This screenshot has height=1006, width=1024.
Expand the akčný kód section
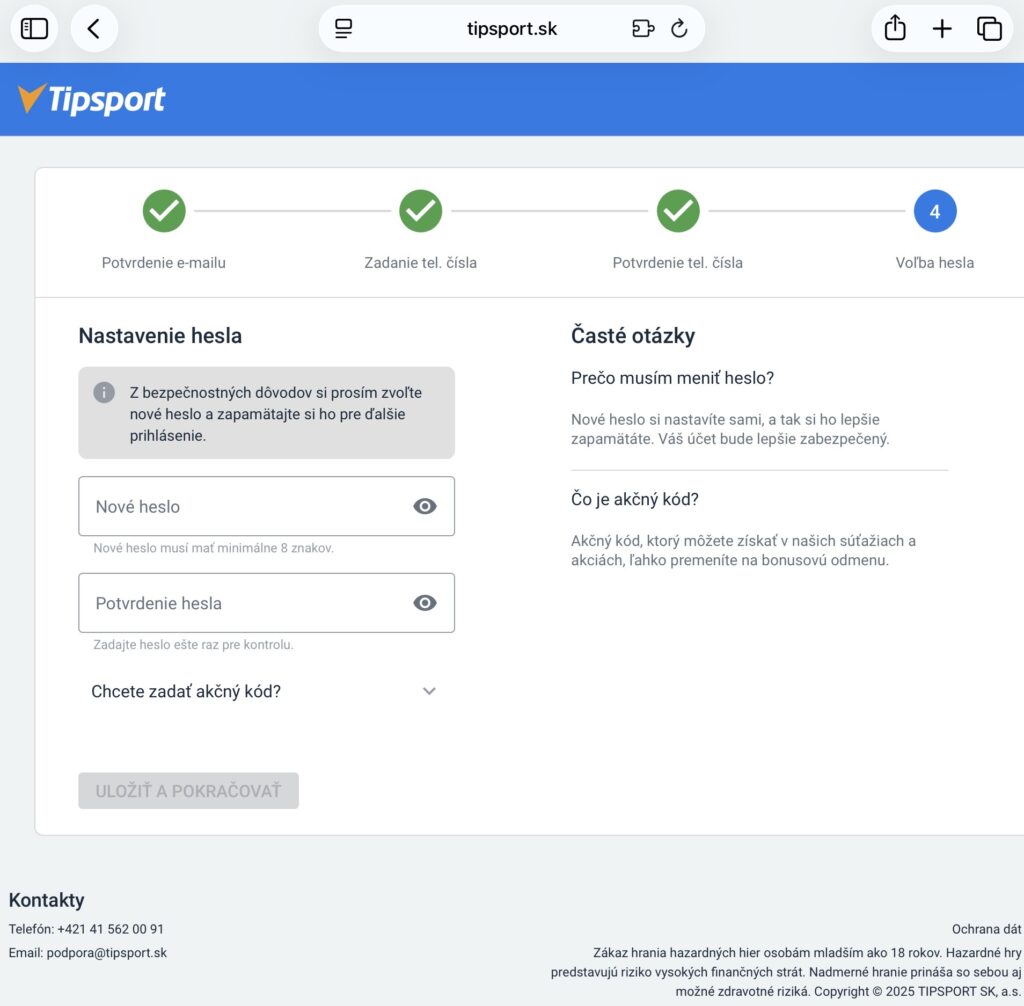tap(429, 691)
